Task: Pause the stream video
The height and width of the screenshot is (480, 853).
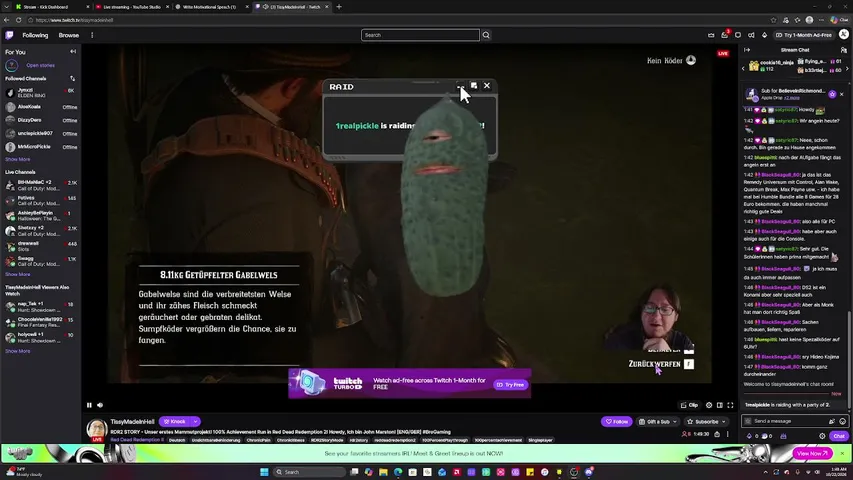Action: tap(89, 405)
